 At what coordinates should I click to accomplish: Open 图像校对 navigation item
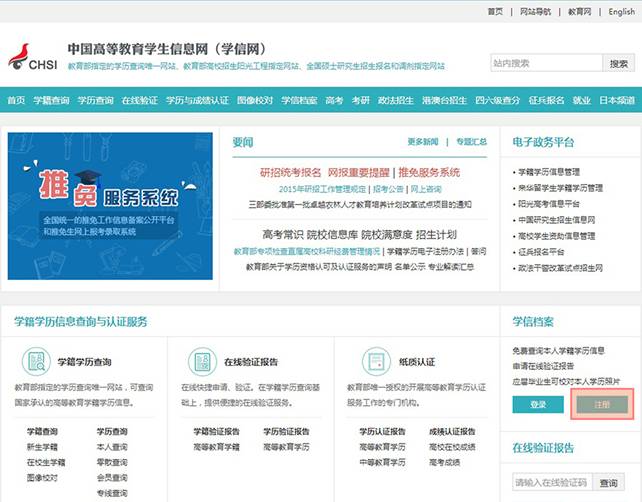point(255,100)
